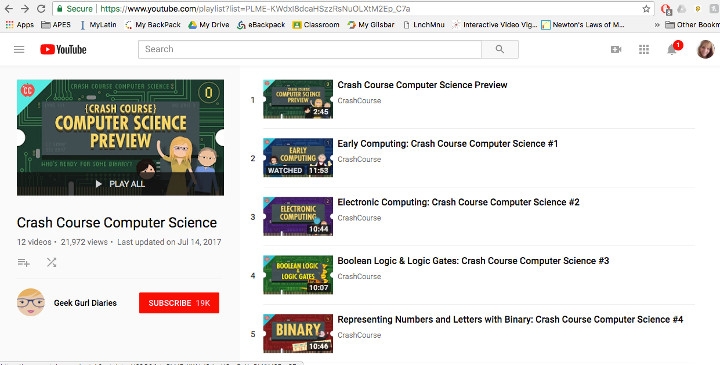Open the red browser extension icon in toolbar
This screenshot has width=720, height=365.
[x=665, y=9]
